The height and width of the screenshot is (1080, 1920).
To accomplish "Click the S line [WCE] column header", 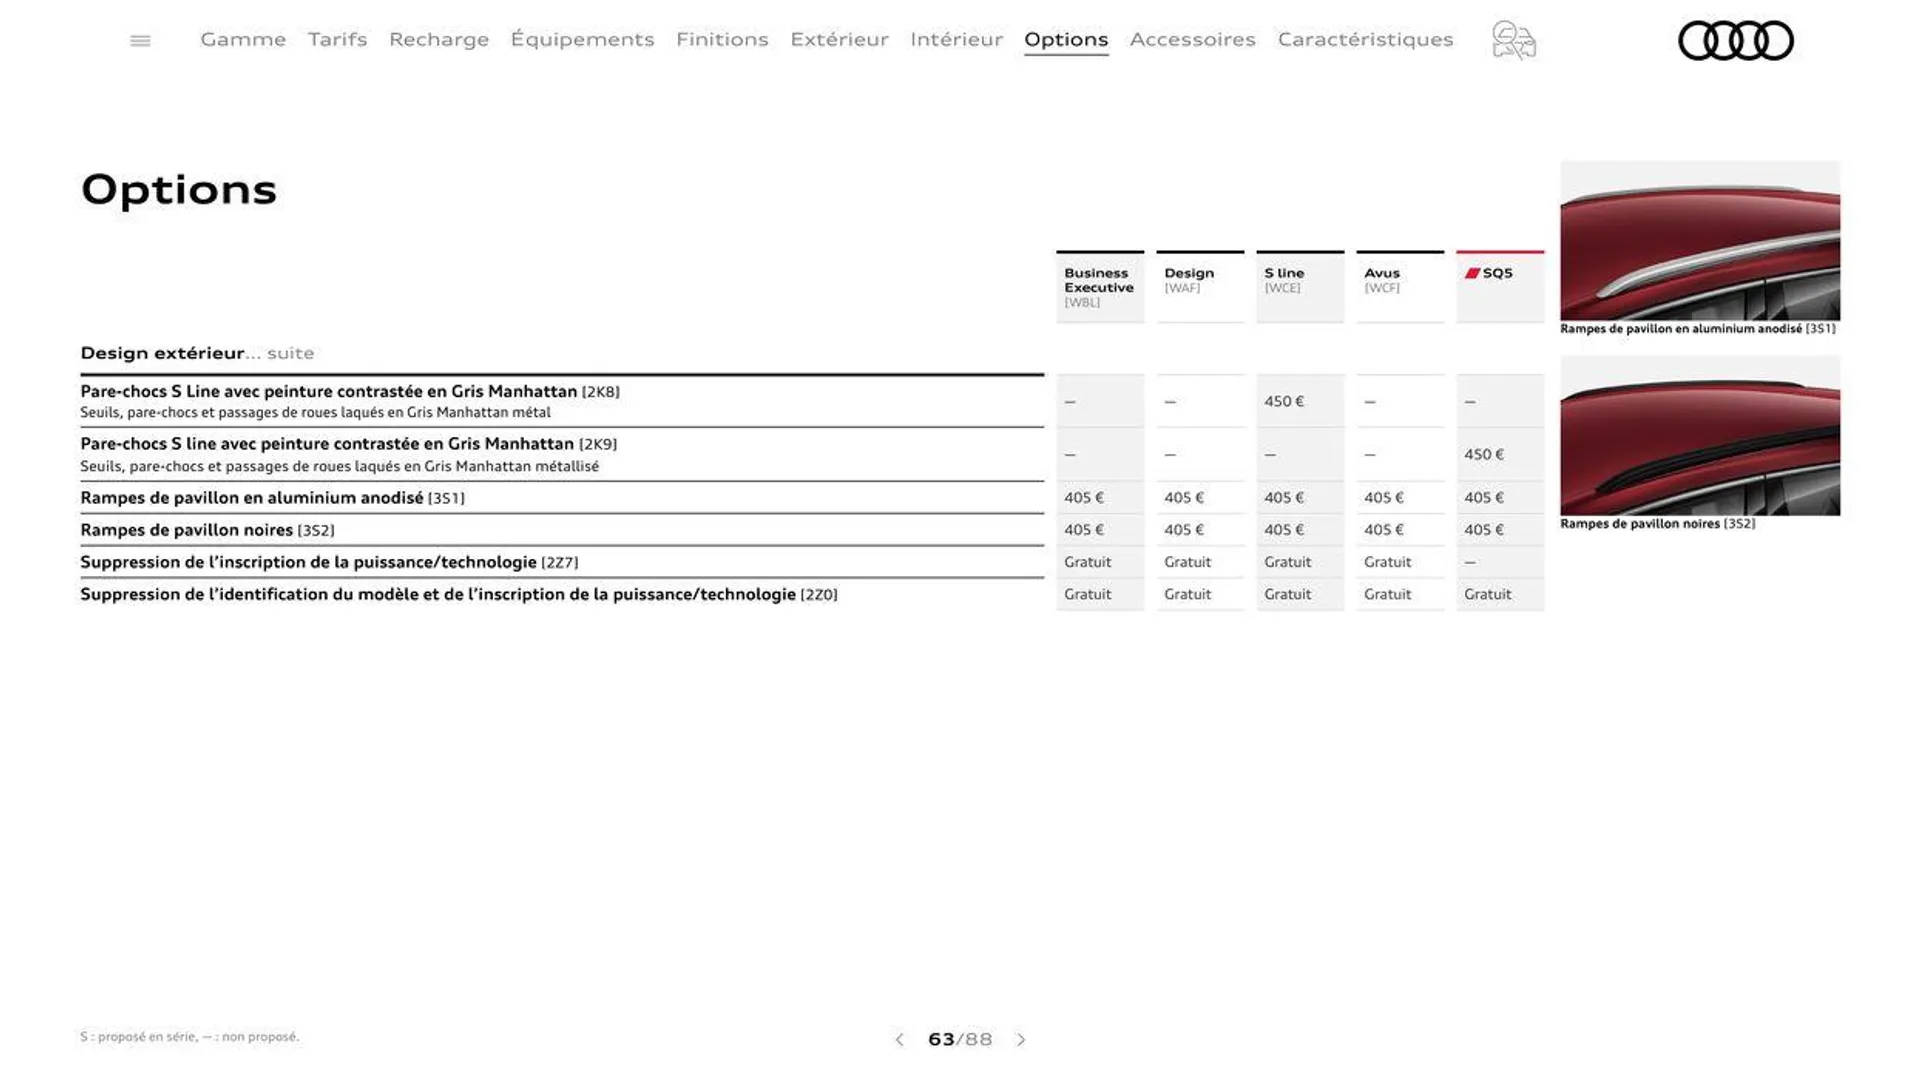I will click(1300, 287).
